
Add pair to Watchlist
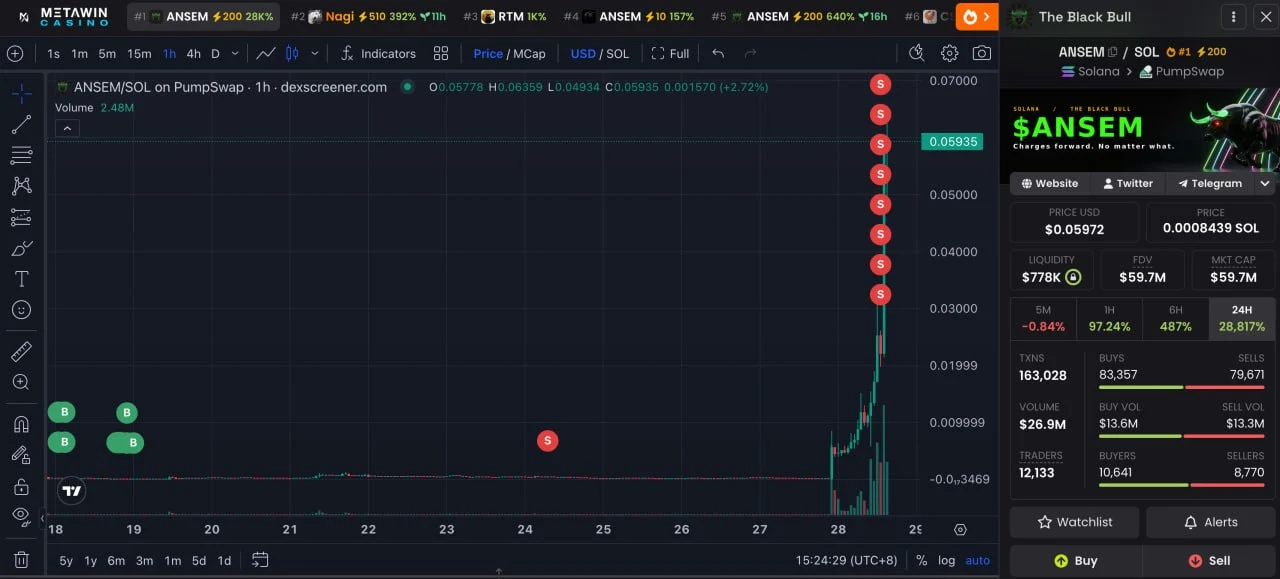pos(1075,522)
